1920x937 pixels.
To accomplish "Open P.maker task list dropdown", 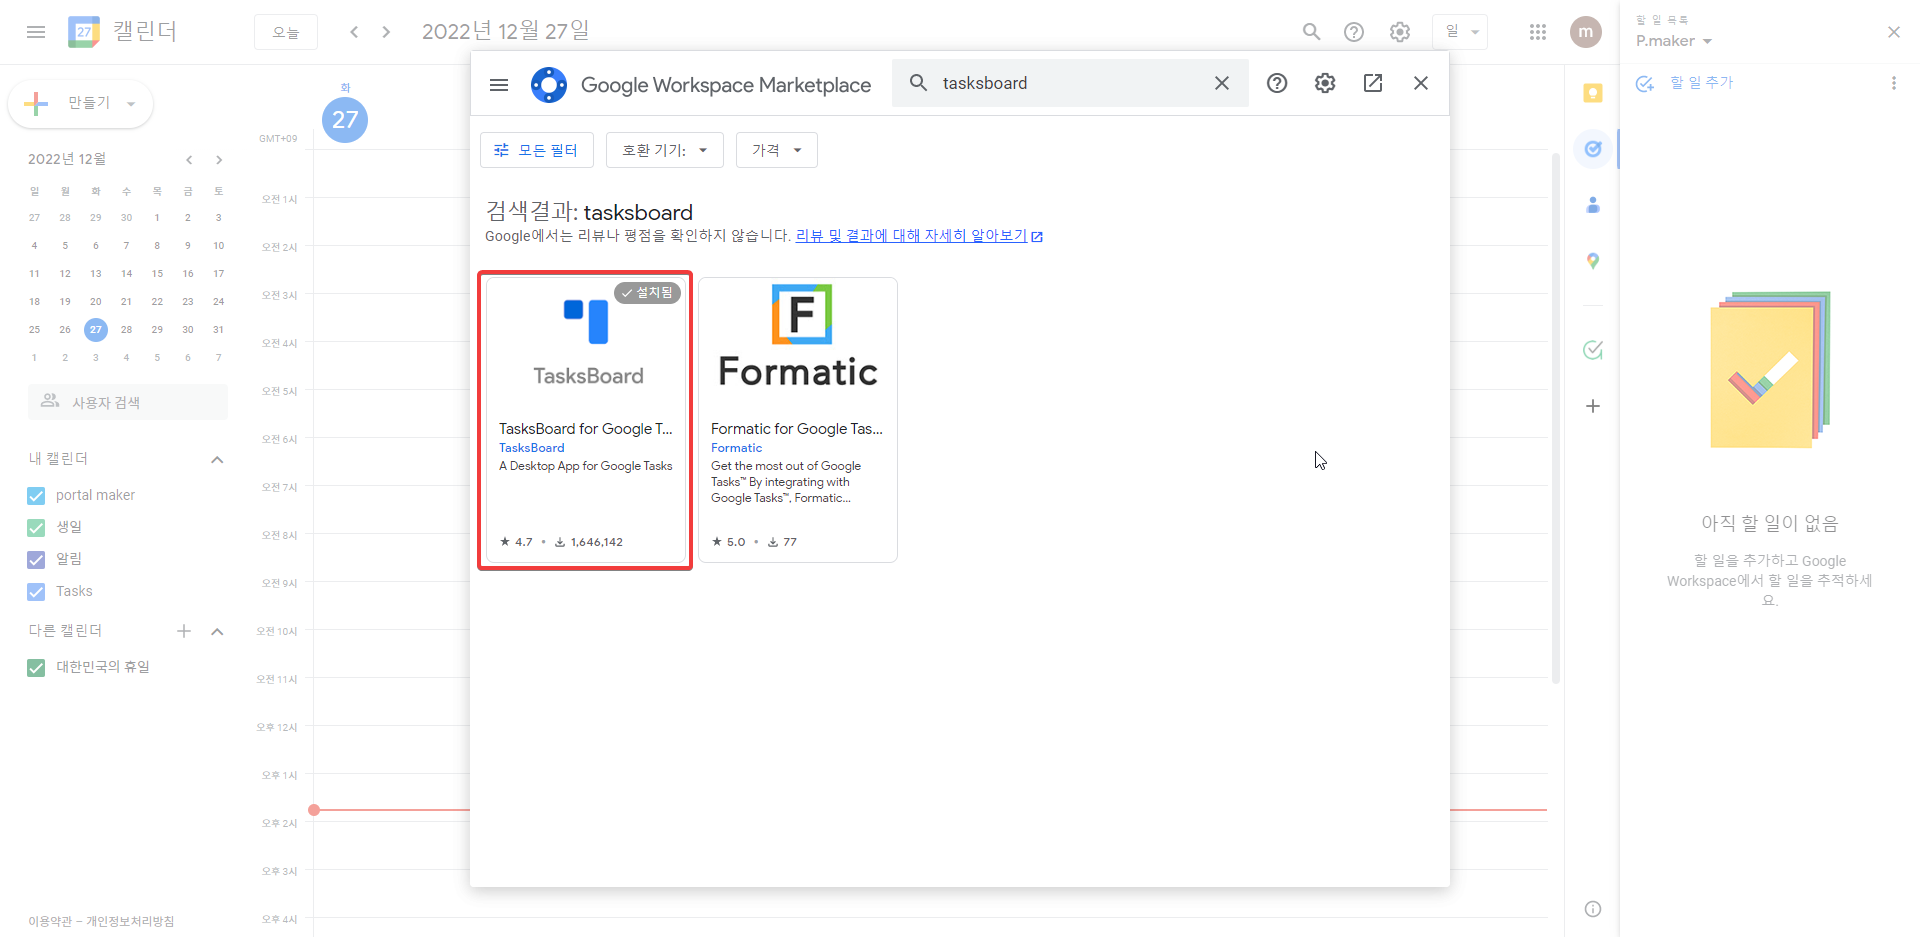I will click(1674, 41).
